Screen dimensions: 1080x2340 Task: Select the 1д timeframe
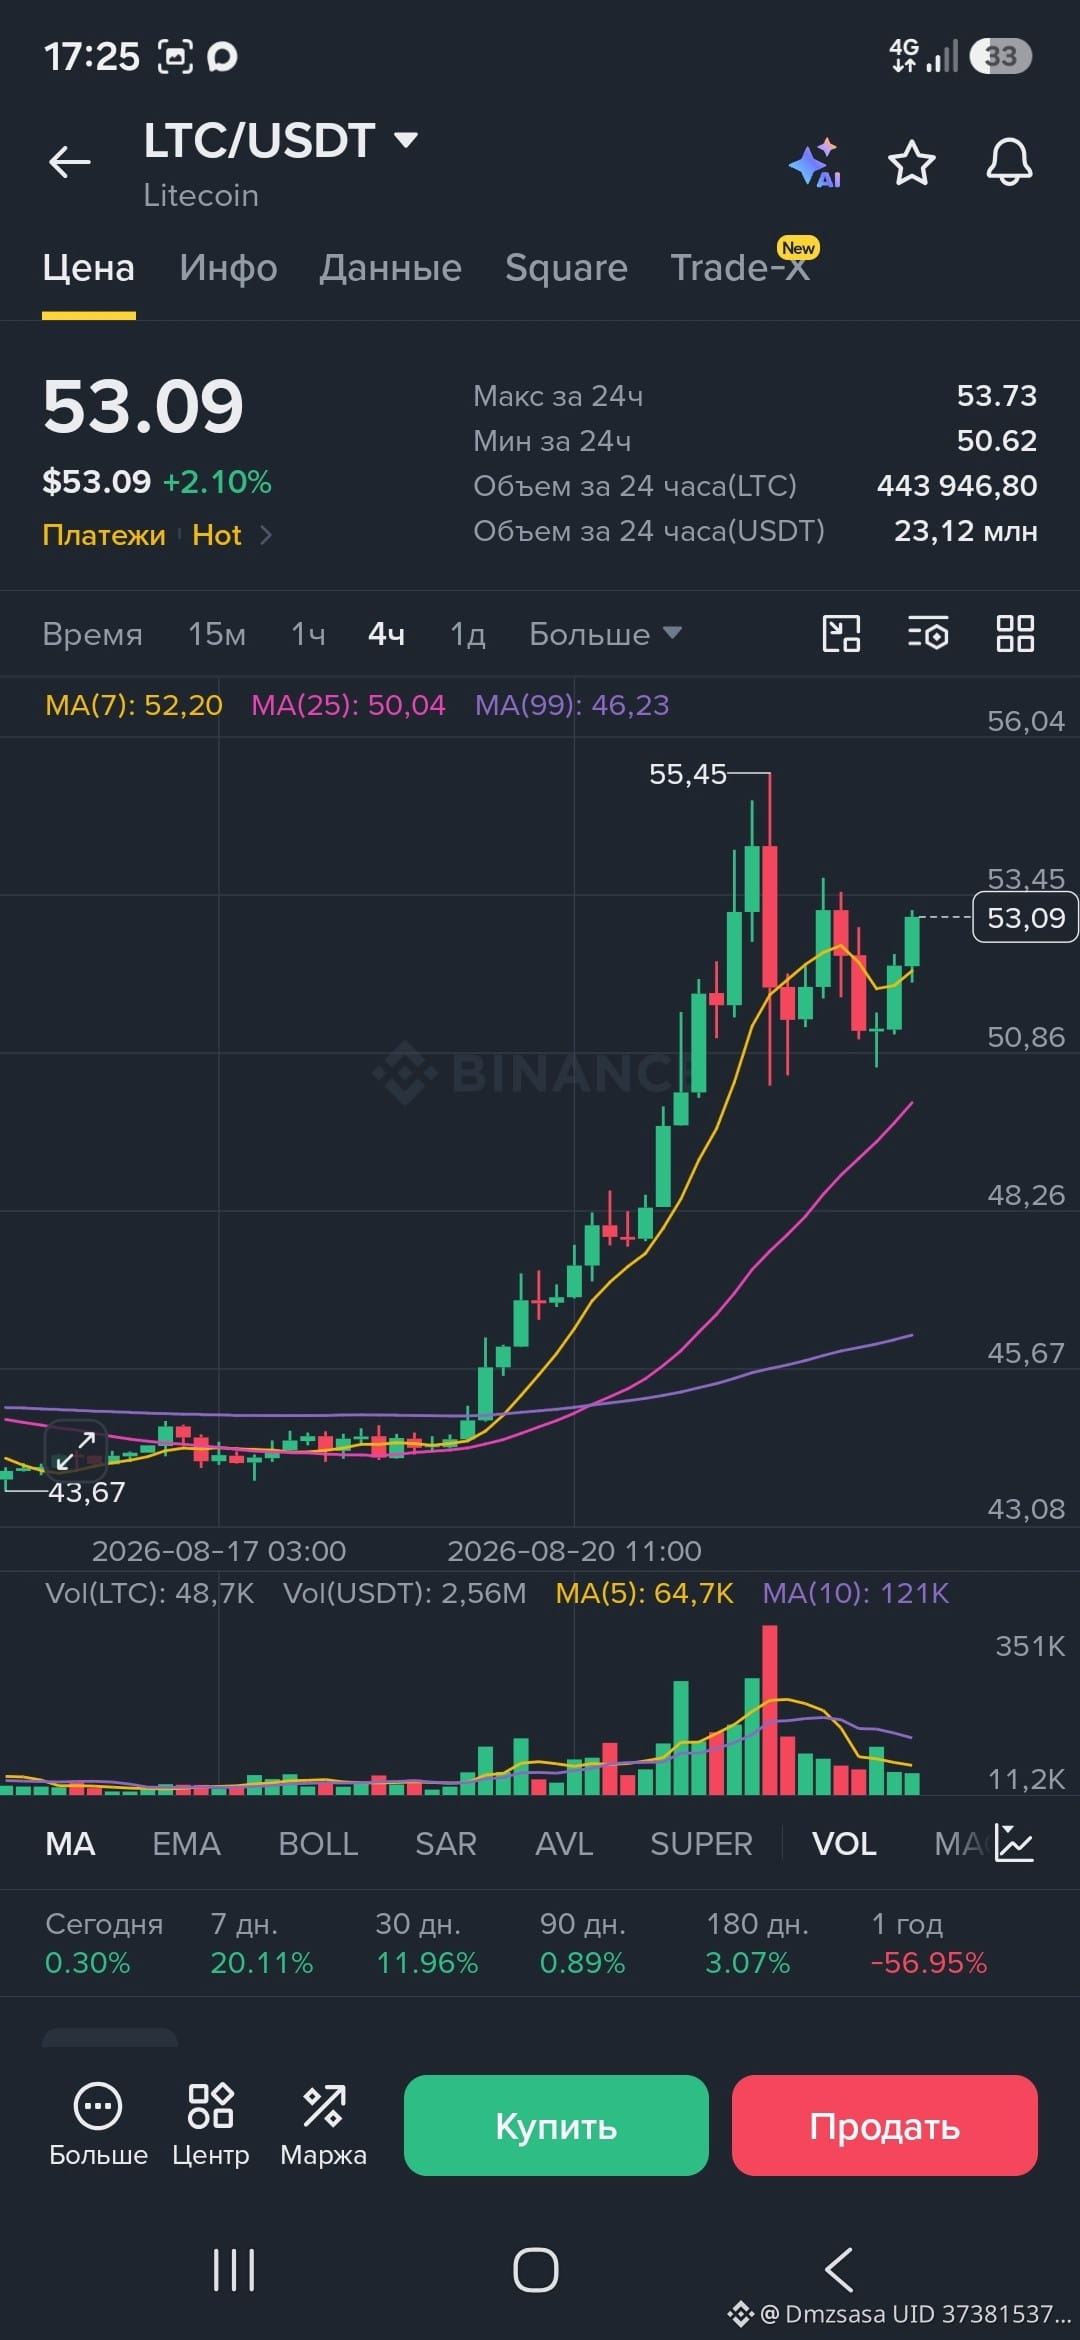[467, 634]
